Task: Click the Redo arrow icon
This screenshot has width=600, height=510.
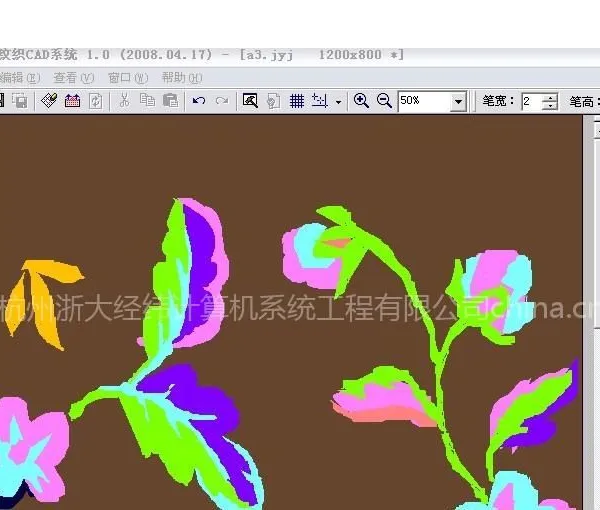Action: 222,101
